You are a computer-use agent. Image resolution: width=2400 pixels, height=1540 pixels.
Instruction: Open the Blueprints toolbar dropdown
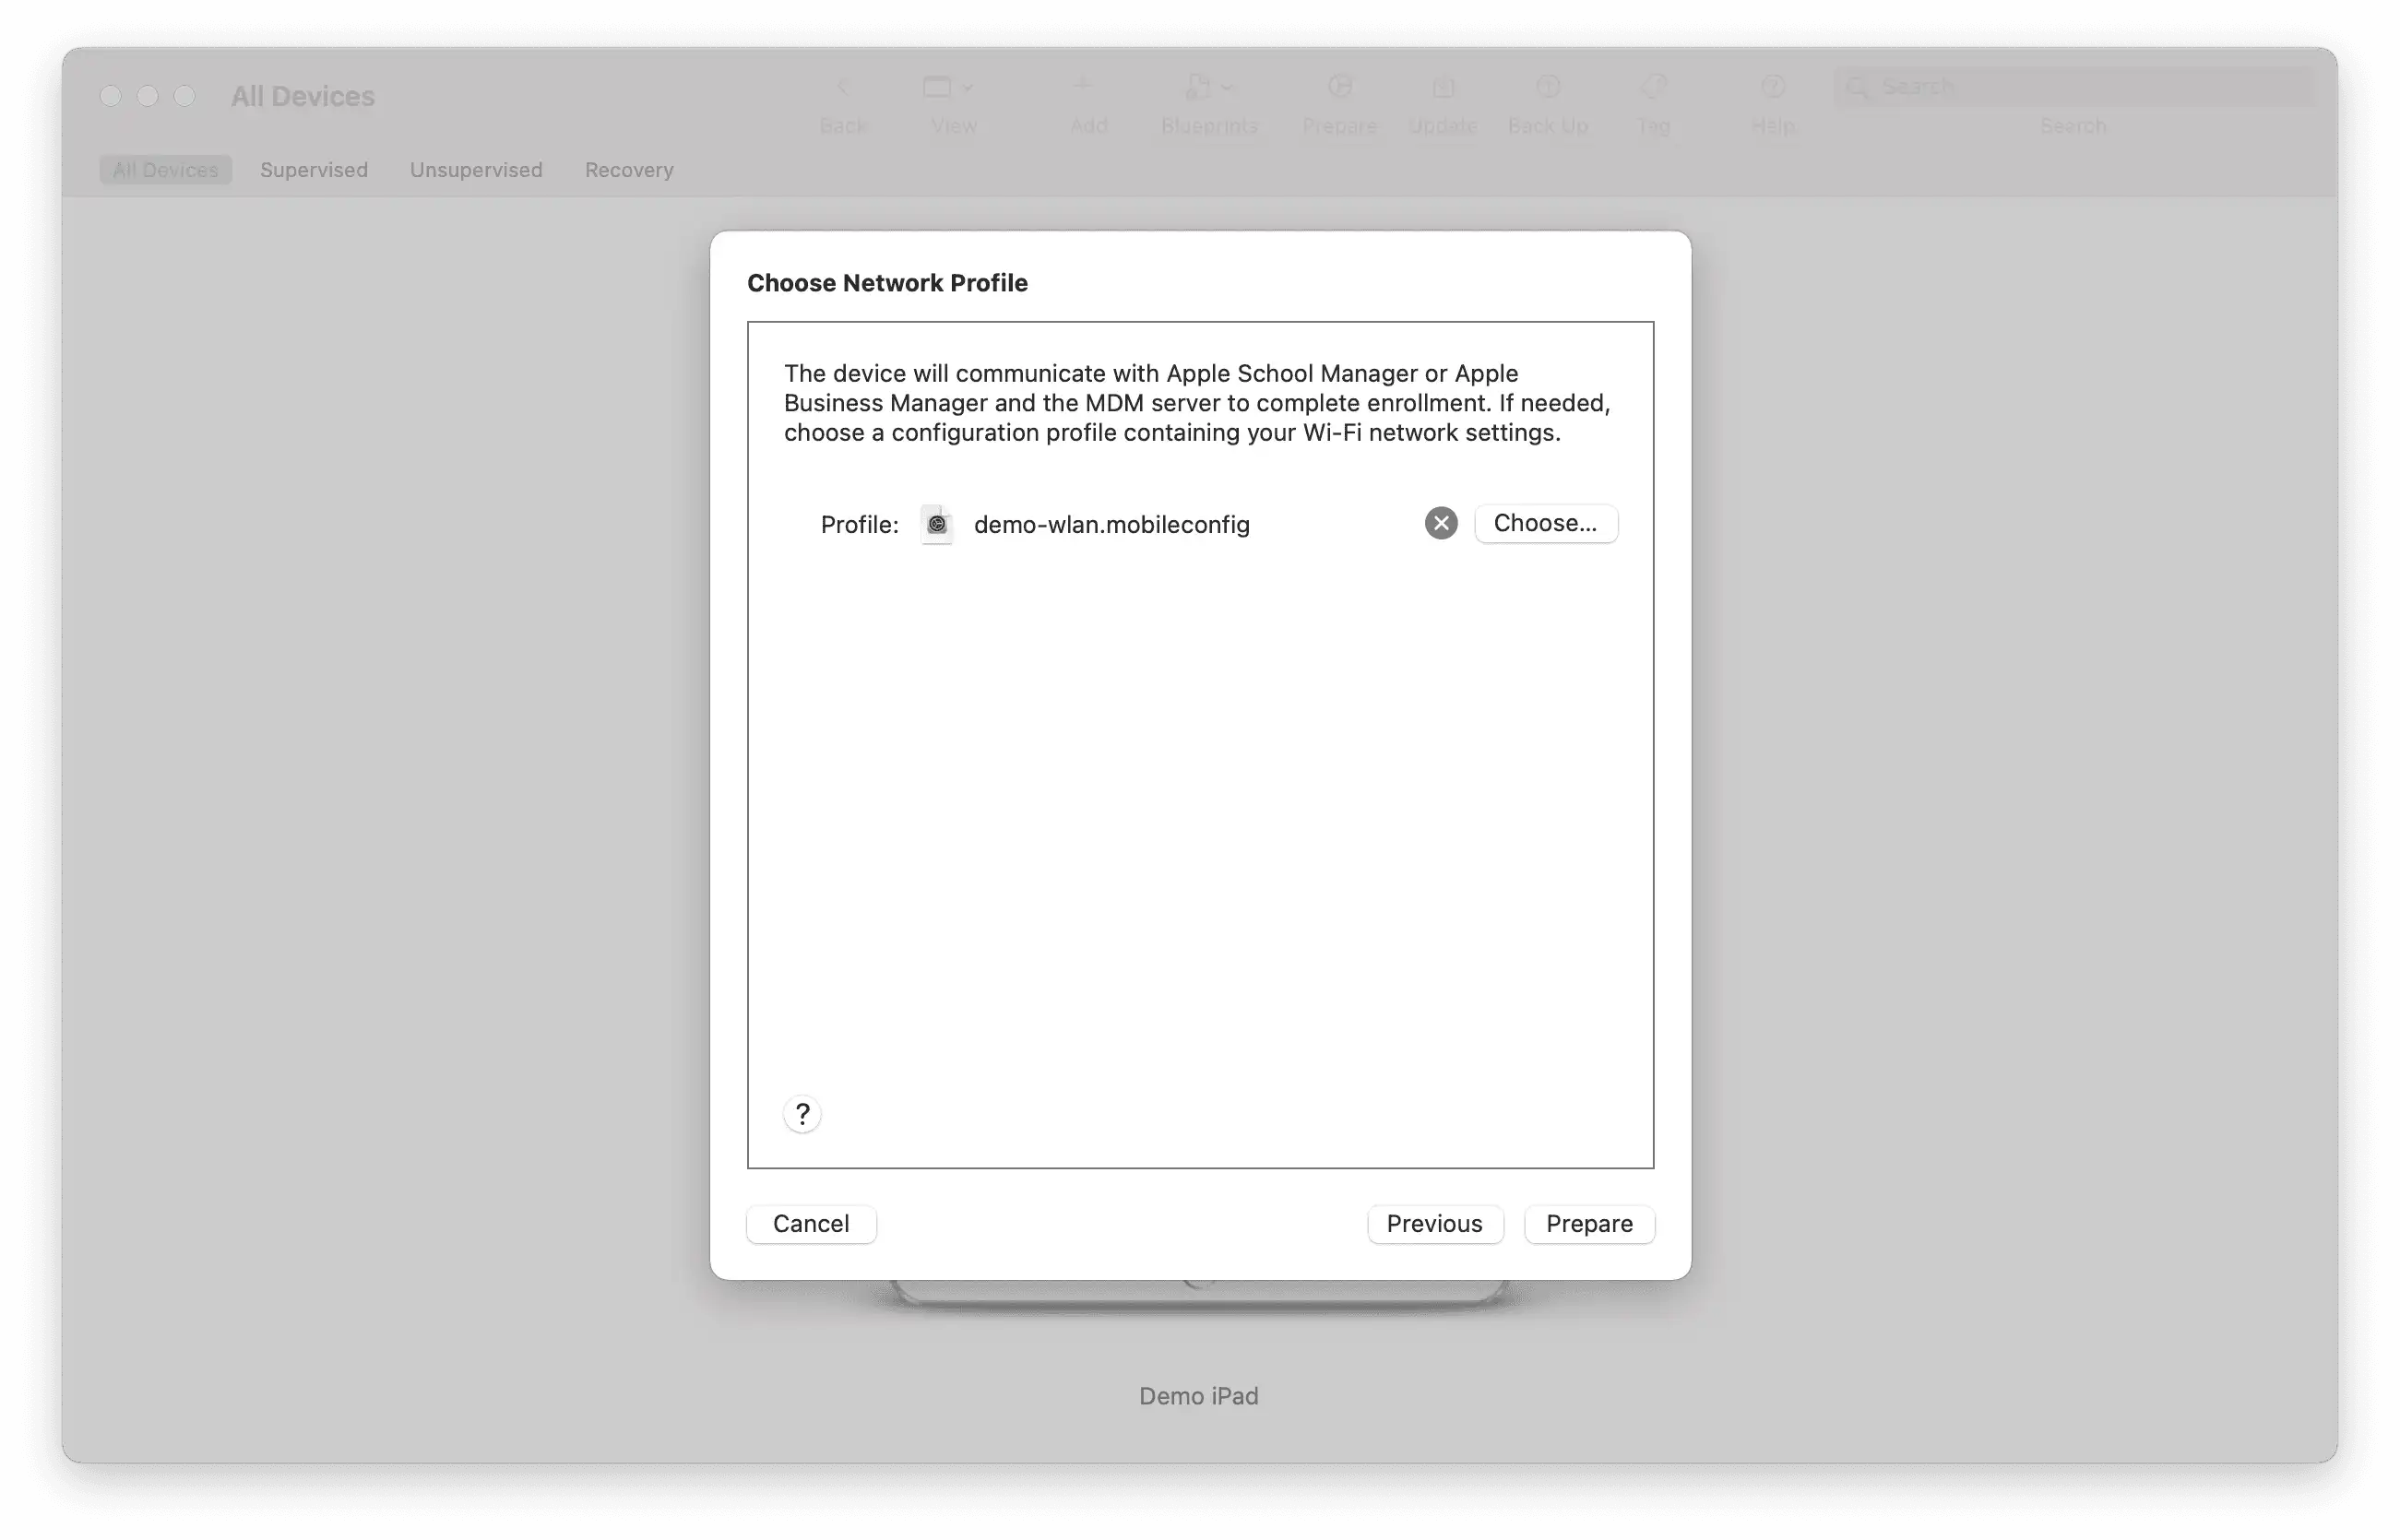tap(1208, 88)
